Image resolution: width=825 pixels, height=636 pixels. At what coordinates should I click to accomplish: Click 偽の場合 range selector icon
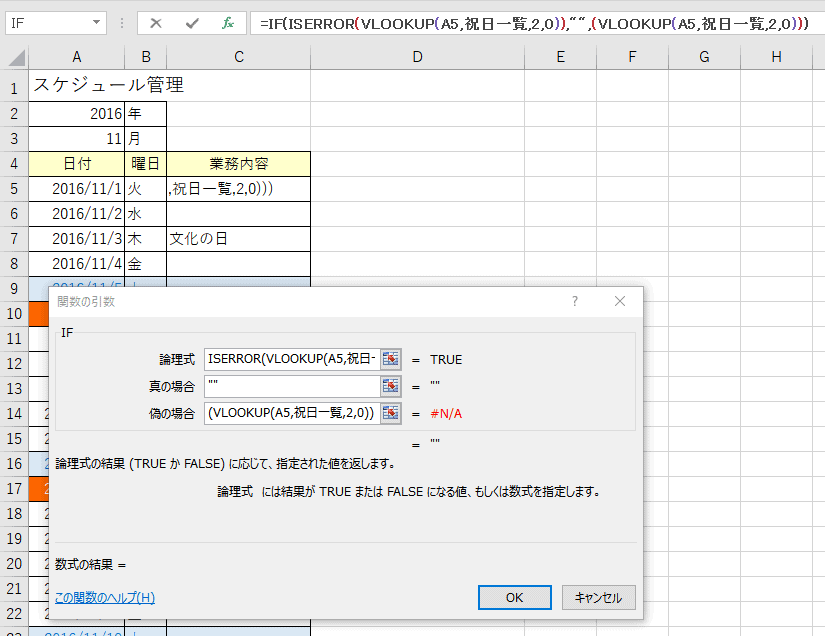coord(390,413)
